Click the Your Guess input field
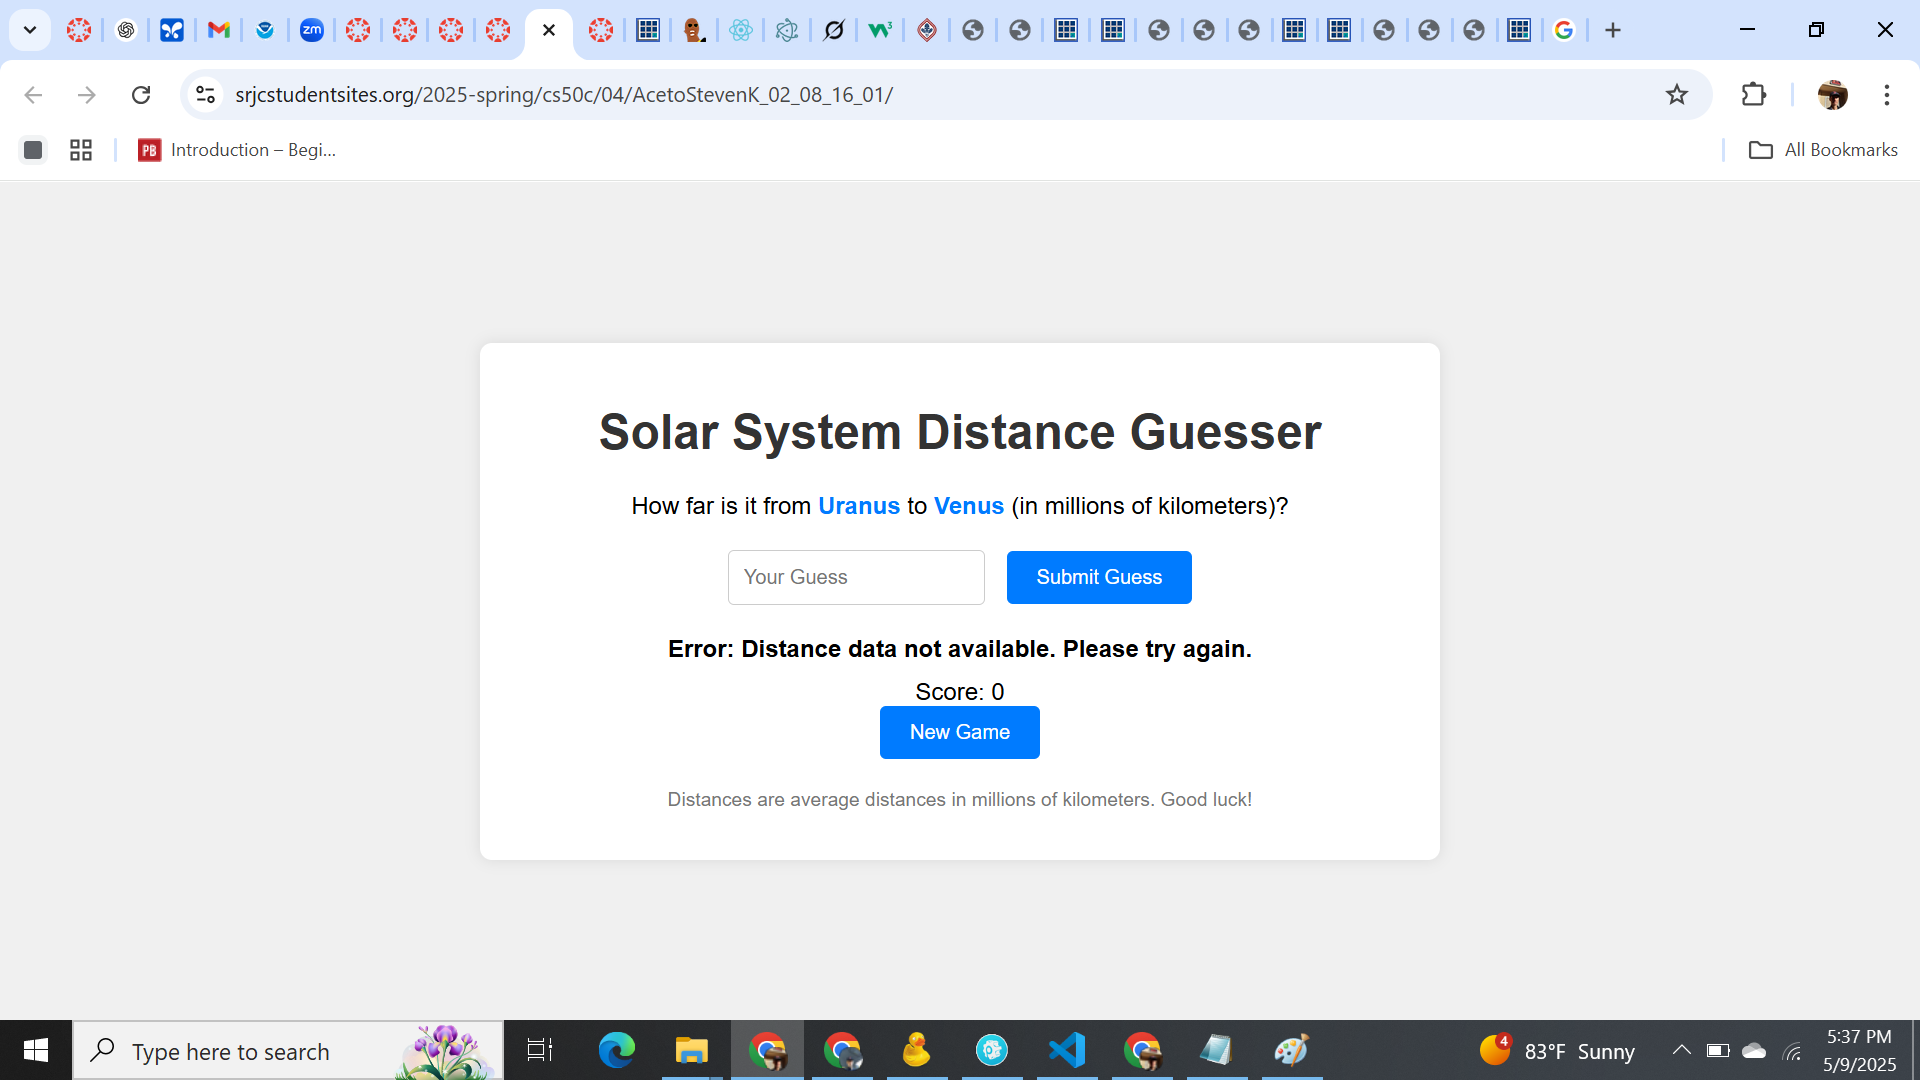1920x1080 pixels. [855, 577]
